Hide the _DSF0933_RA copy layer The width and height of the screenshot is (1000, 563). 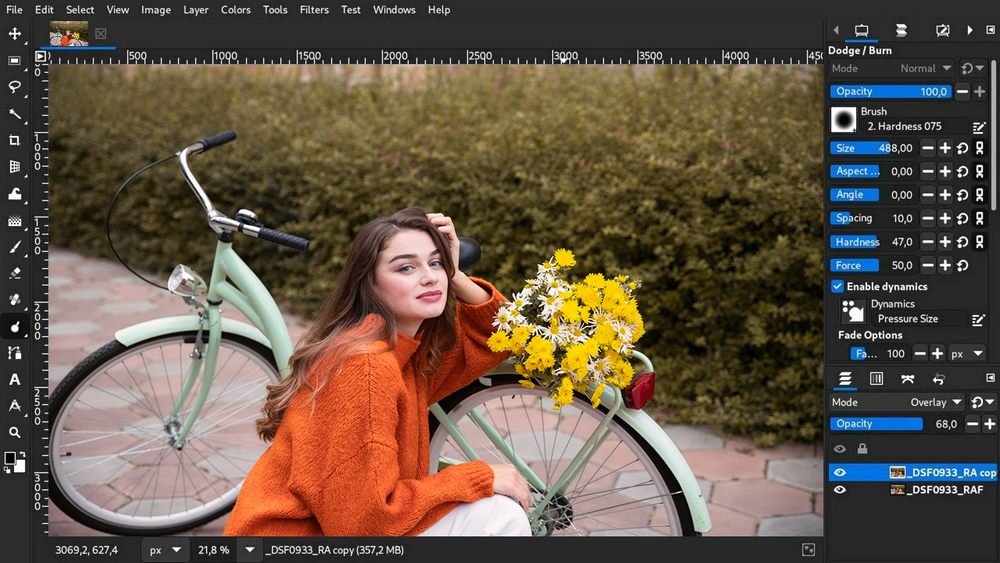click(x=840, y=472)
